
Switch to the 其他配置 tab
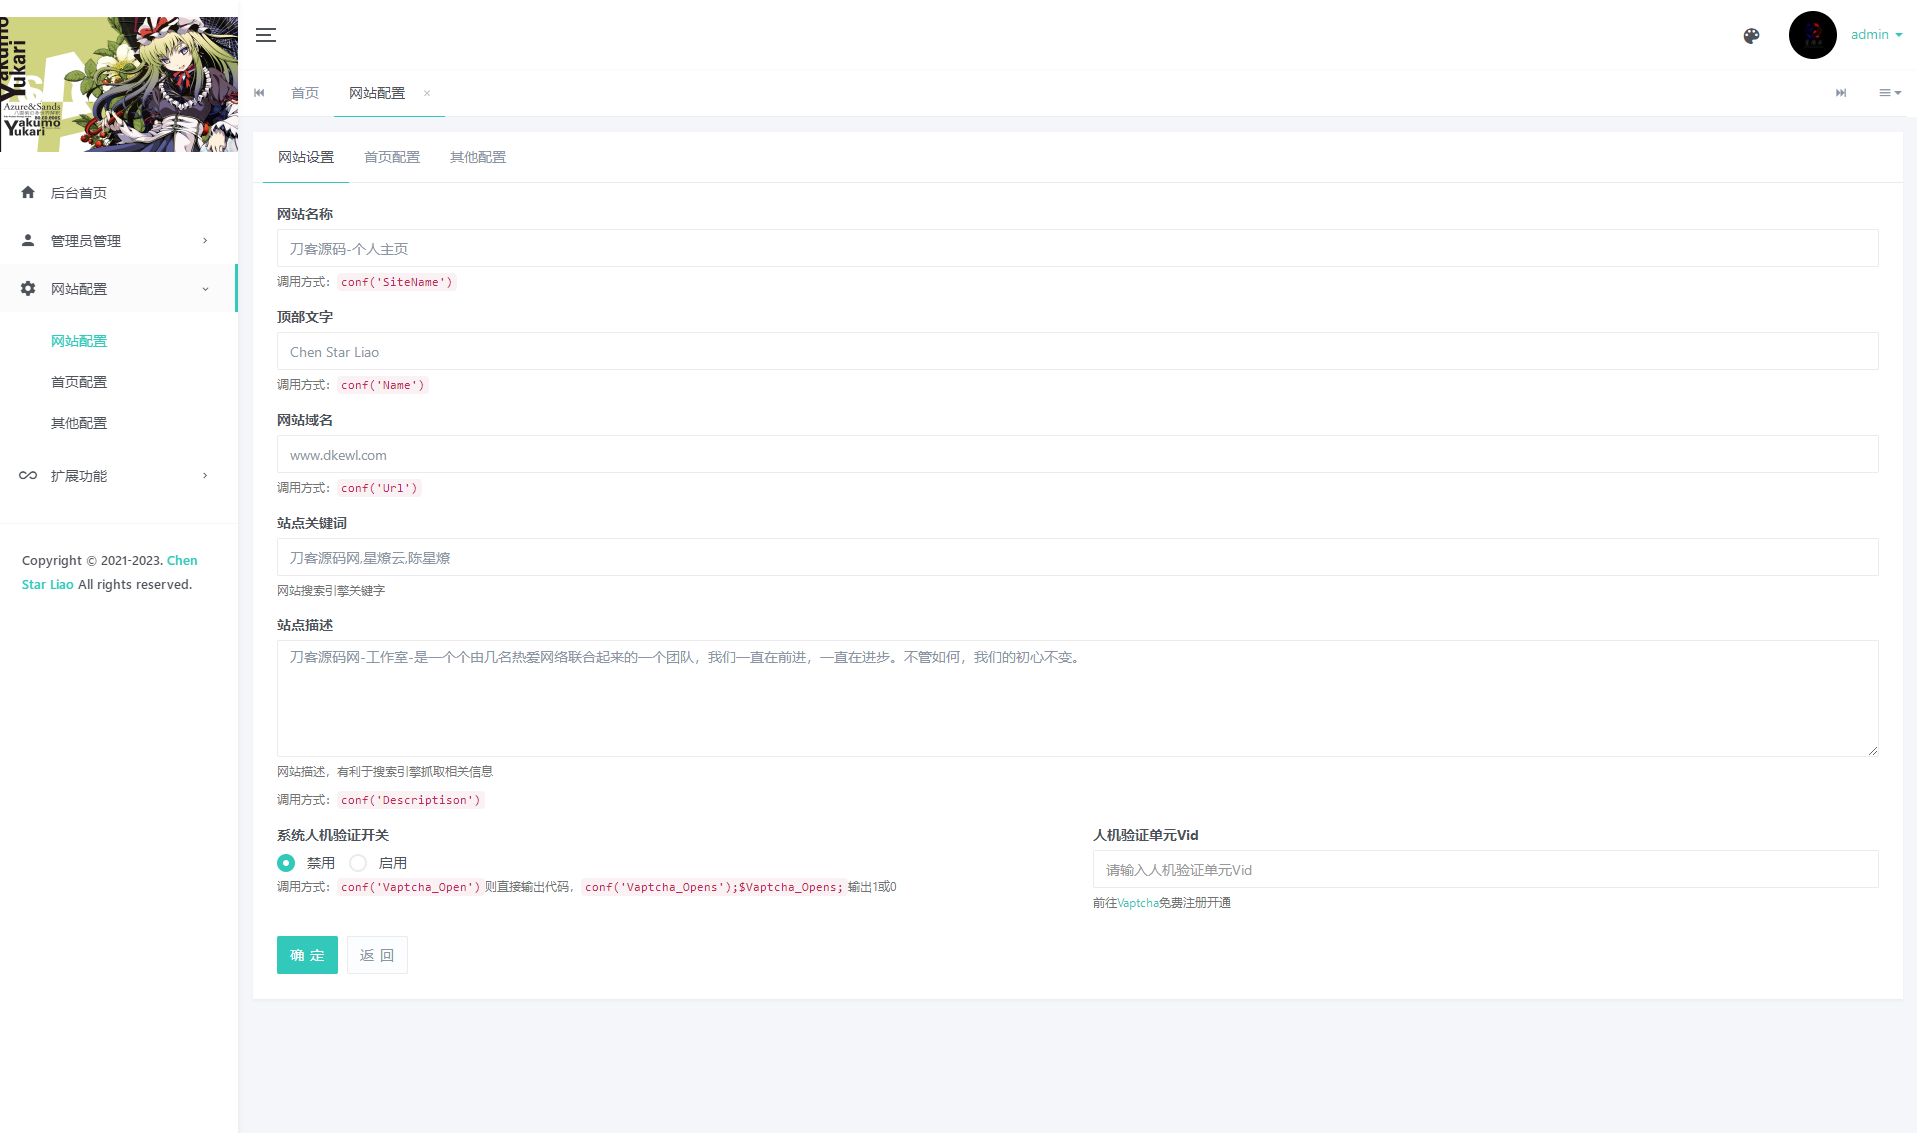478,157
